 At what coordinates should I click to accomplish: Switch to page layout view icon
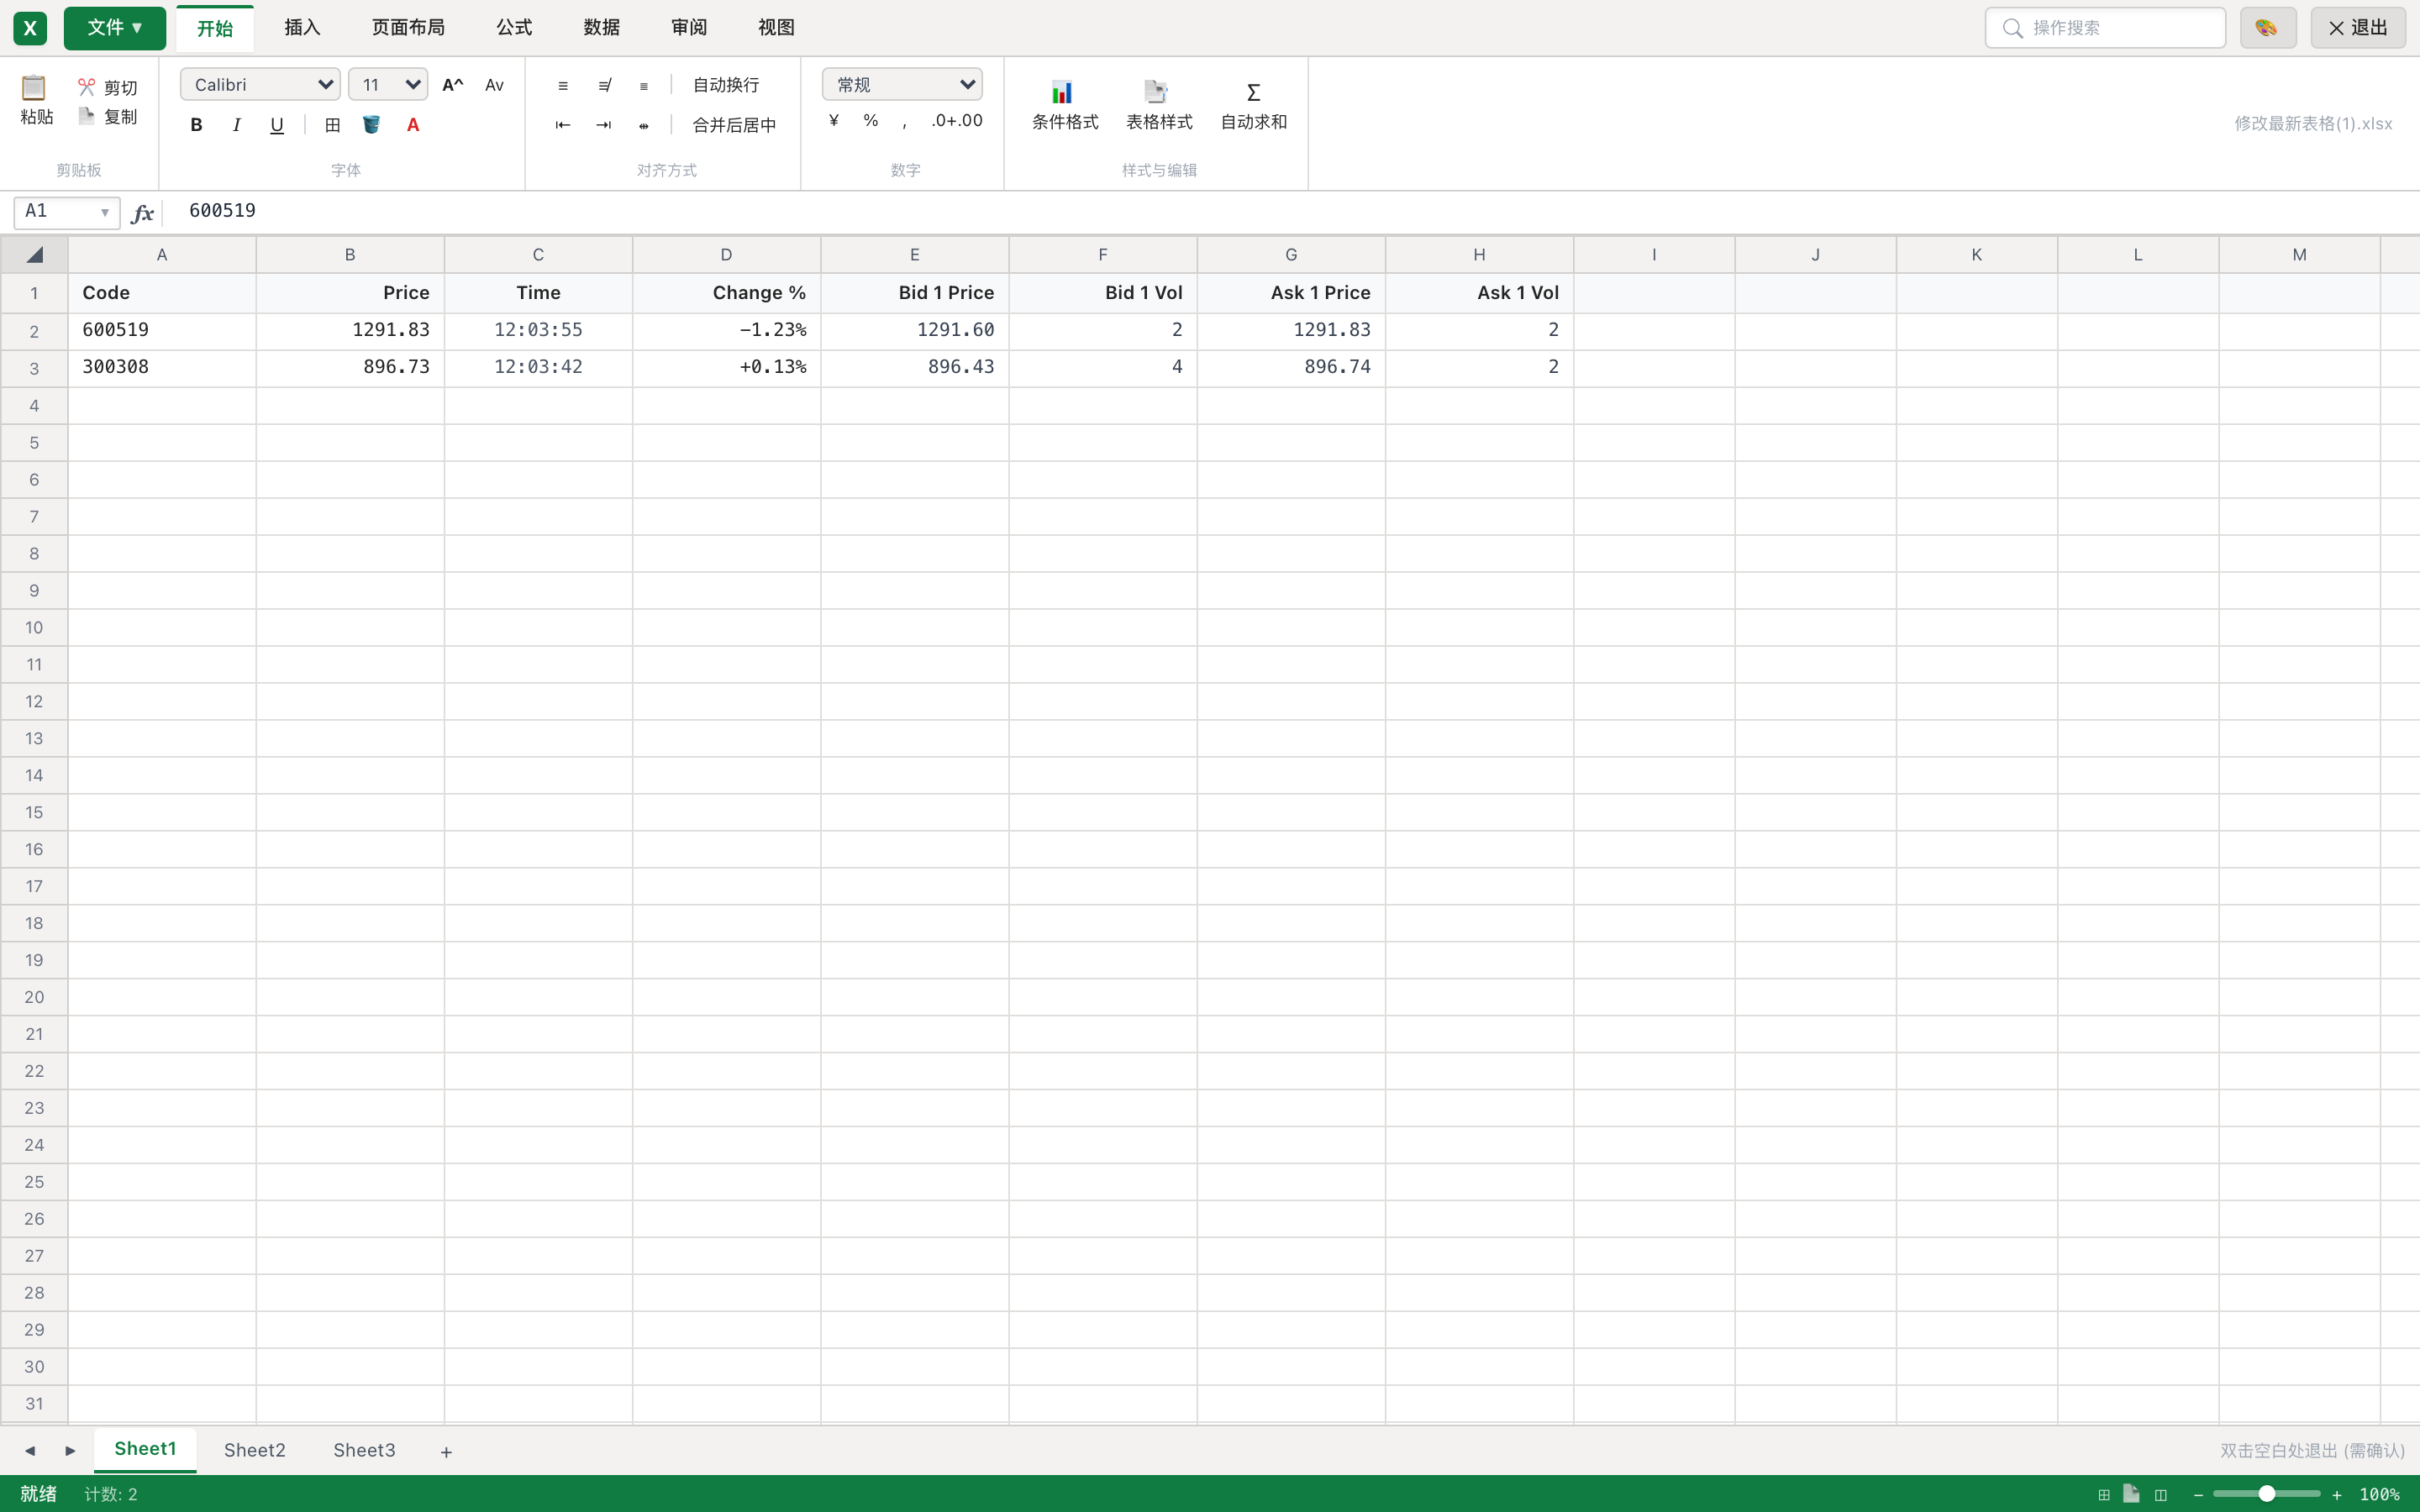2131,1494
